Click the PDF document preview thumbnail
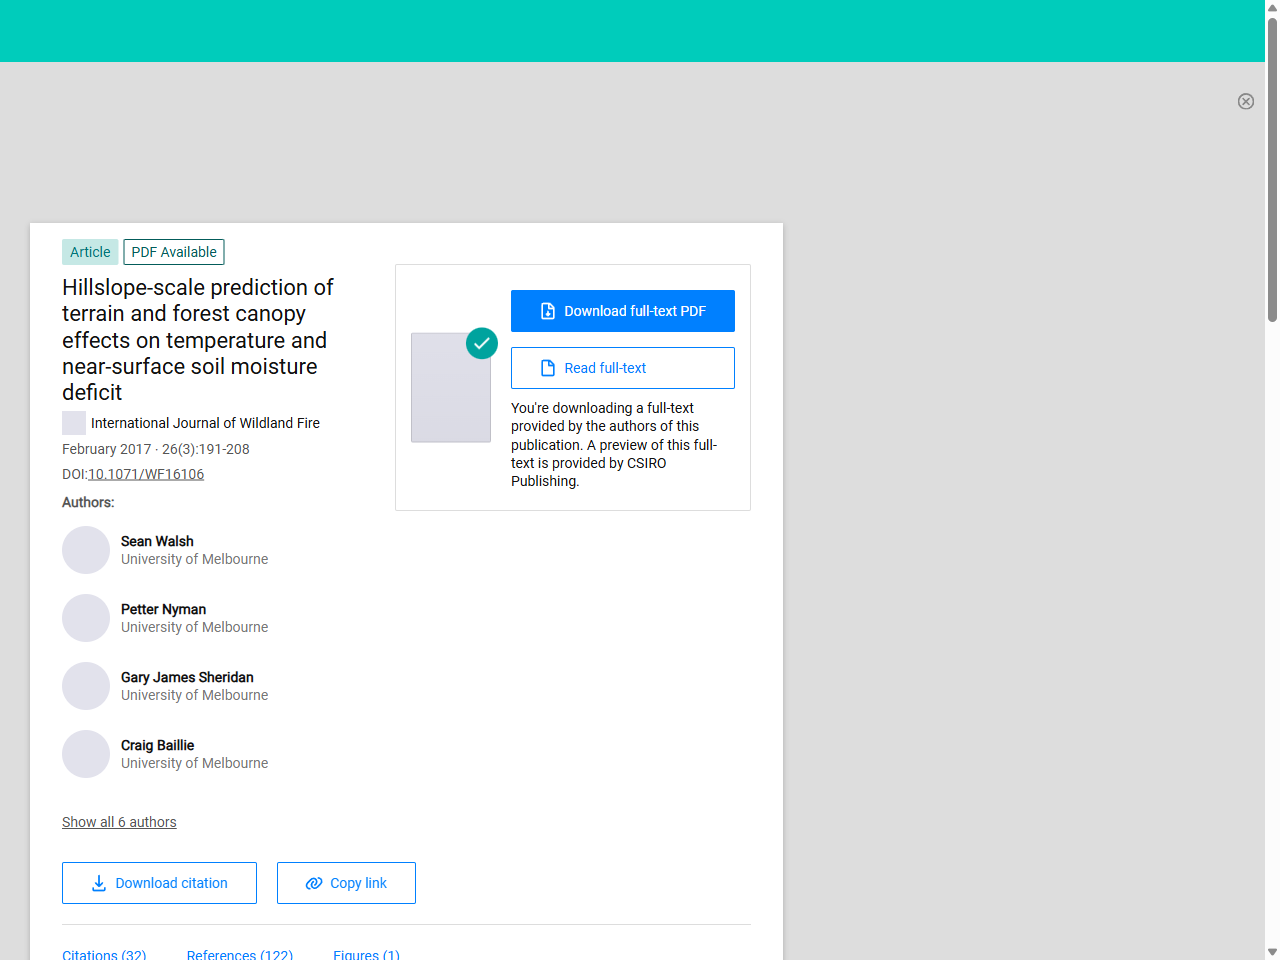This screenshot has height=960, width=1280. coord(450,392)
